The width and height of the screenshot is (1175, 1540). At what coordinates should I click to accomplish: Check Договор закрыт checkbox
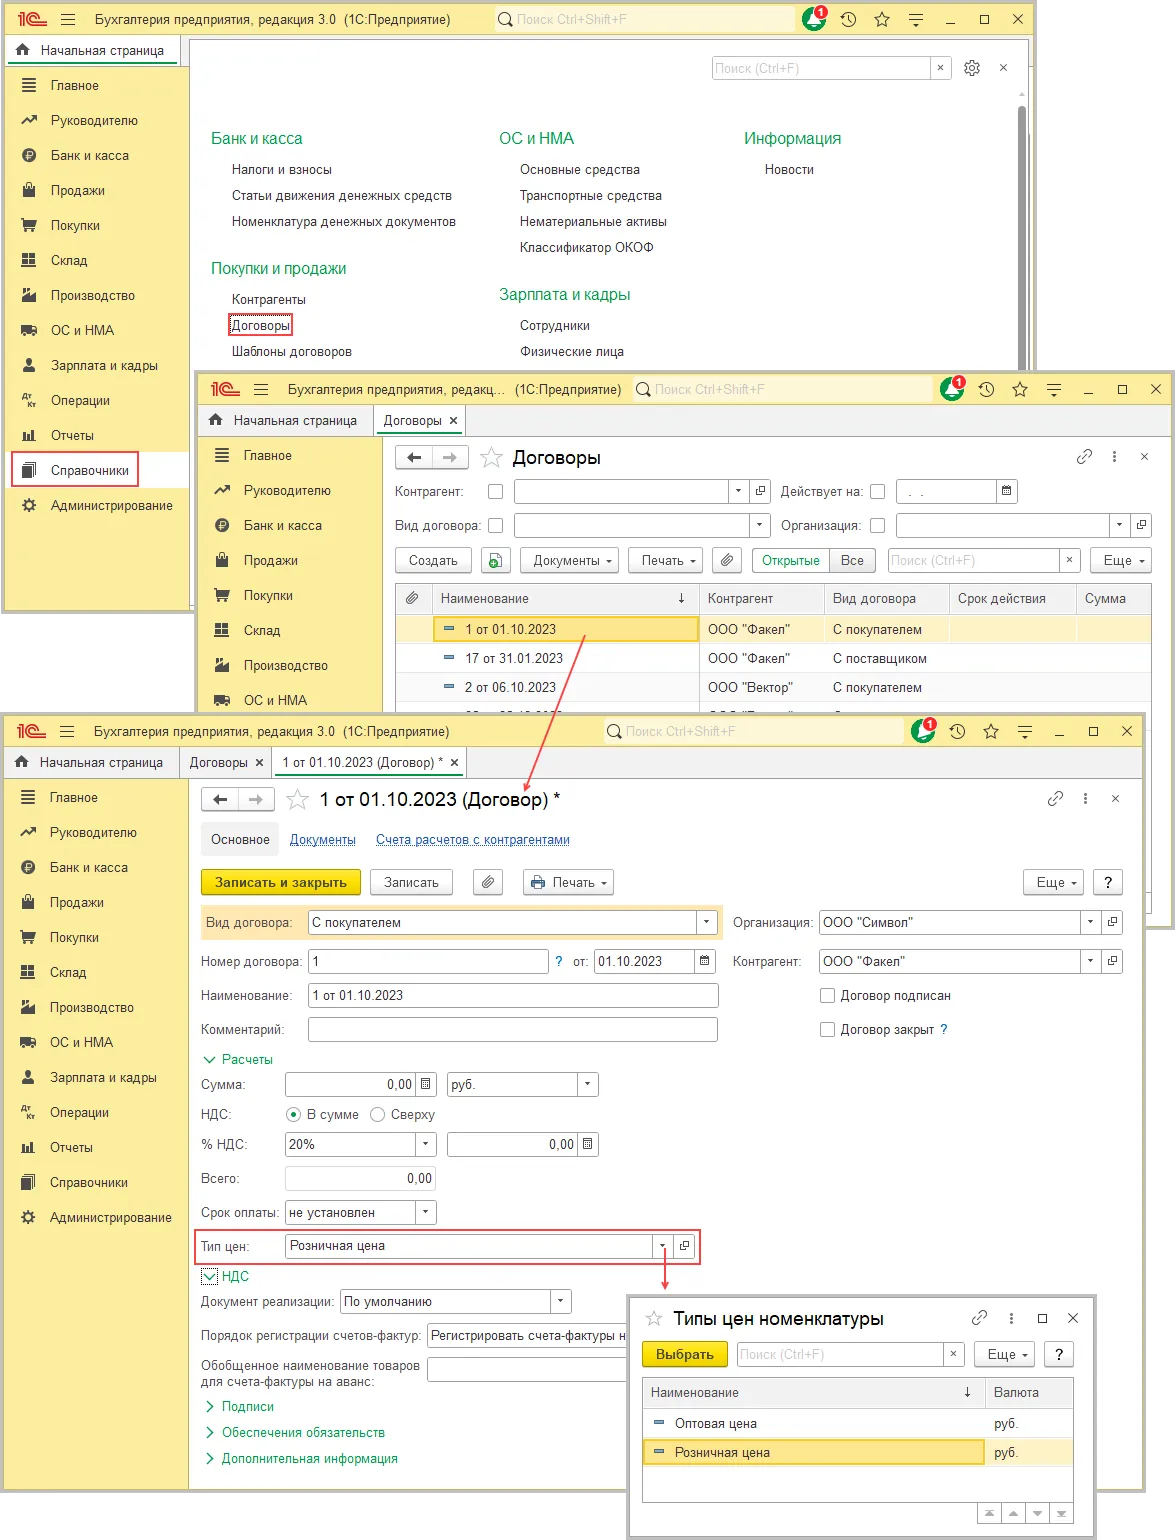(827, 1029)
